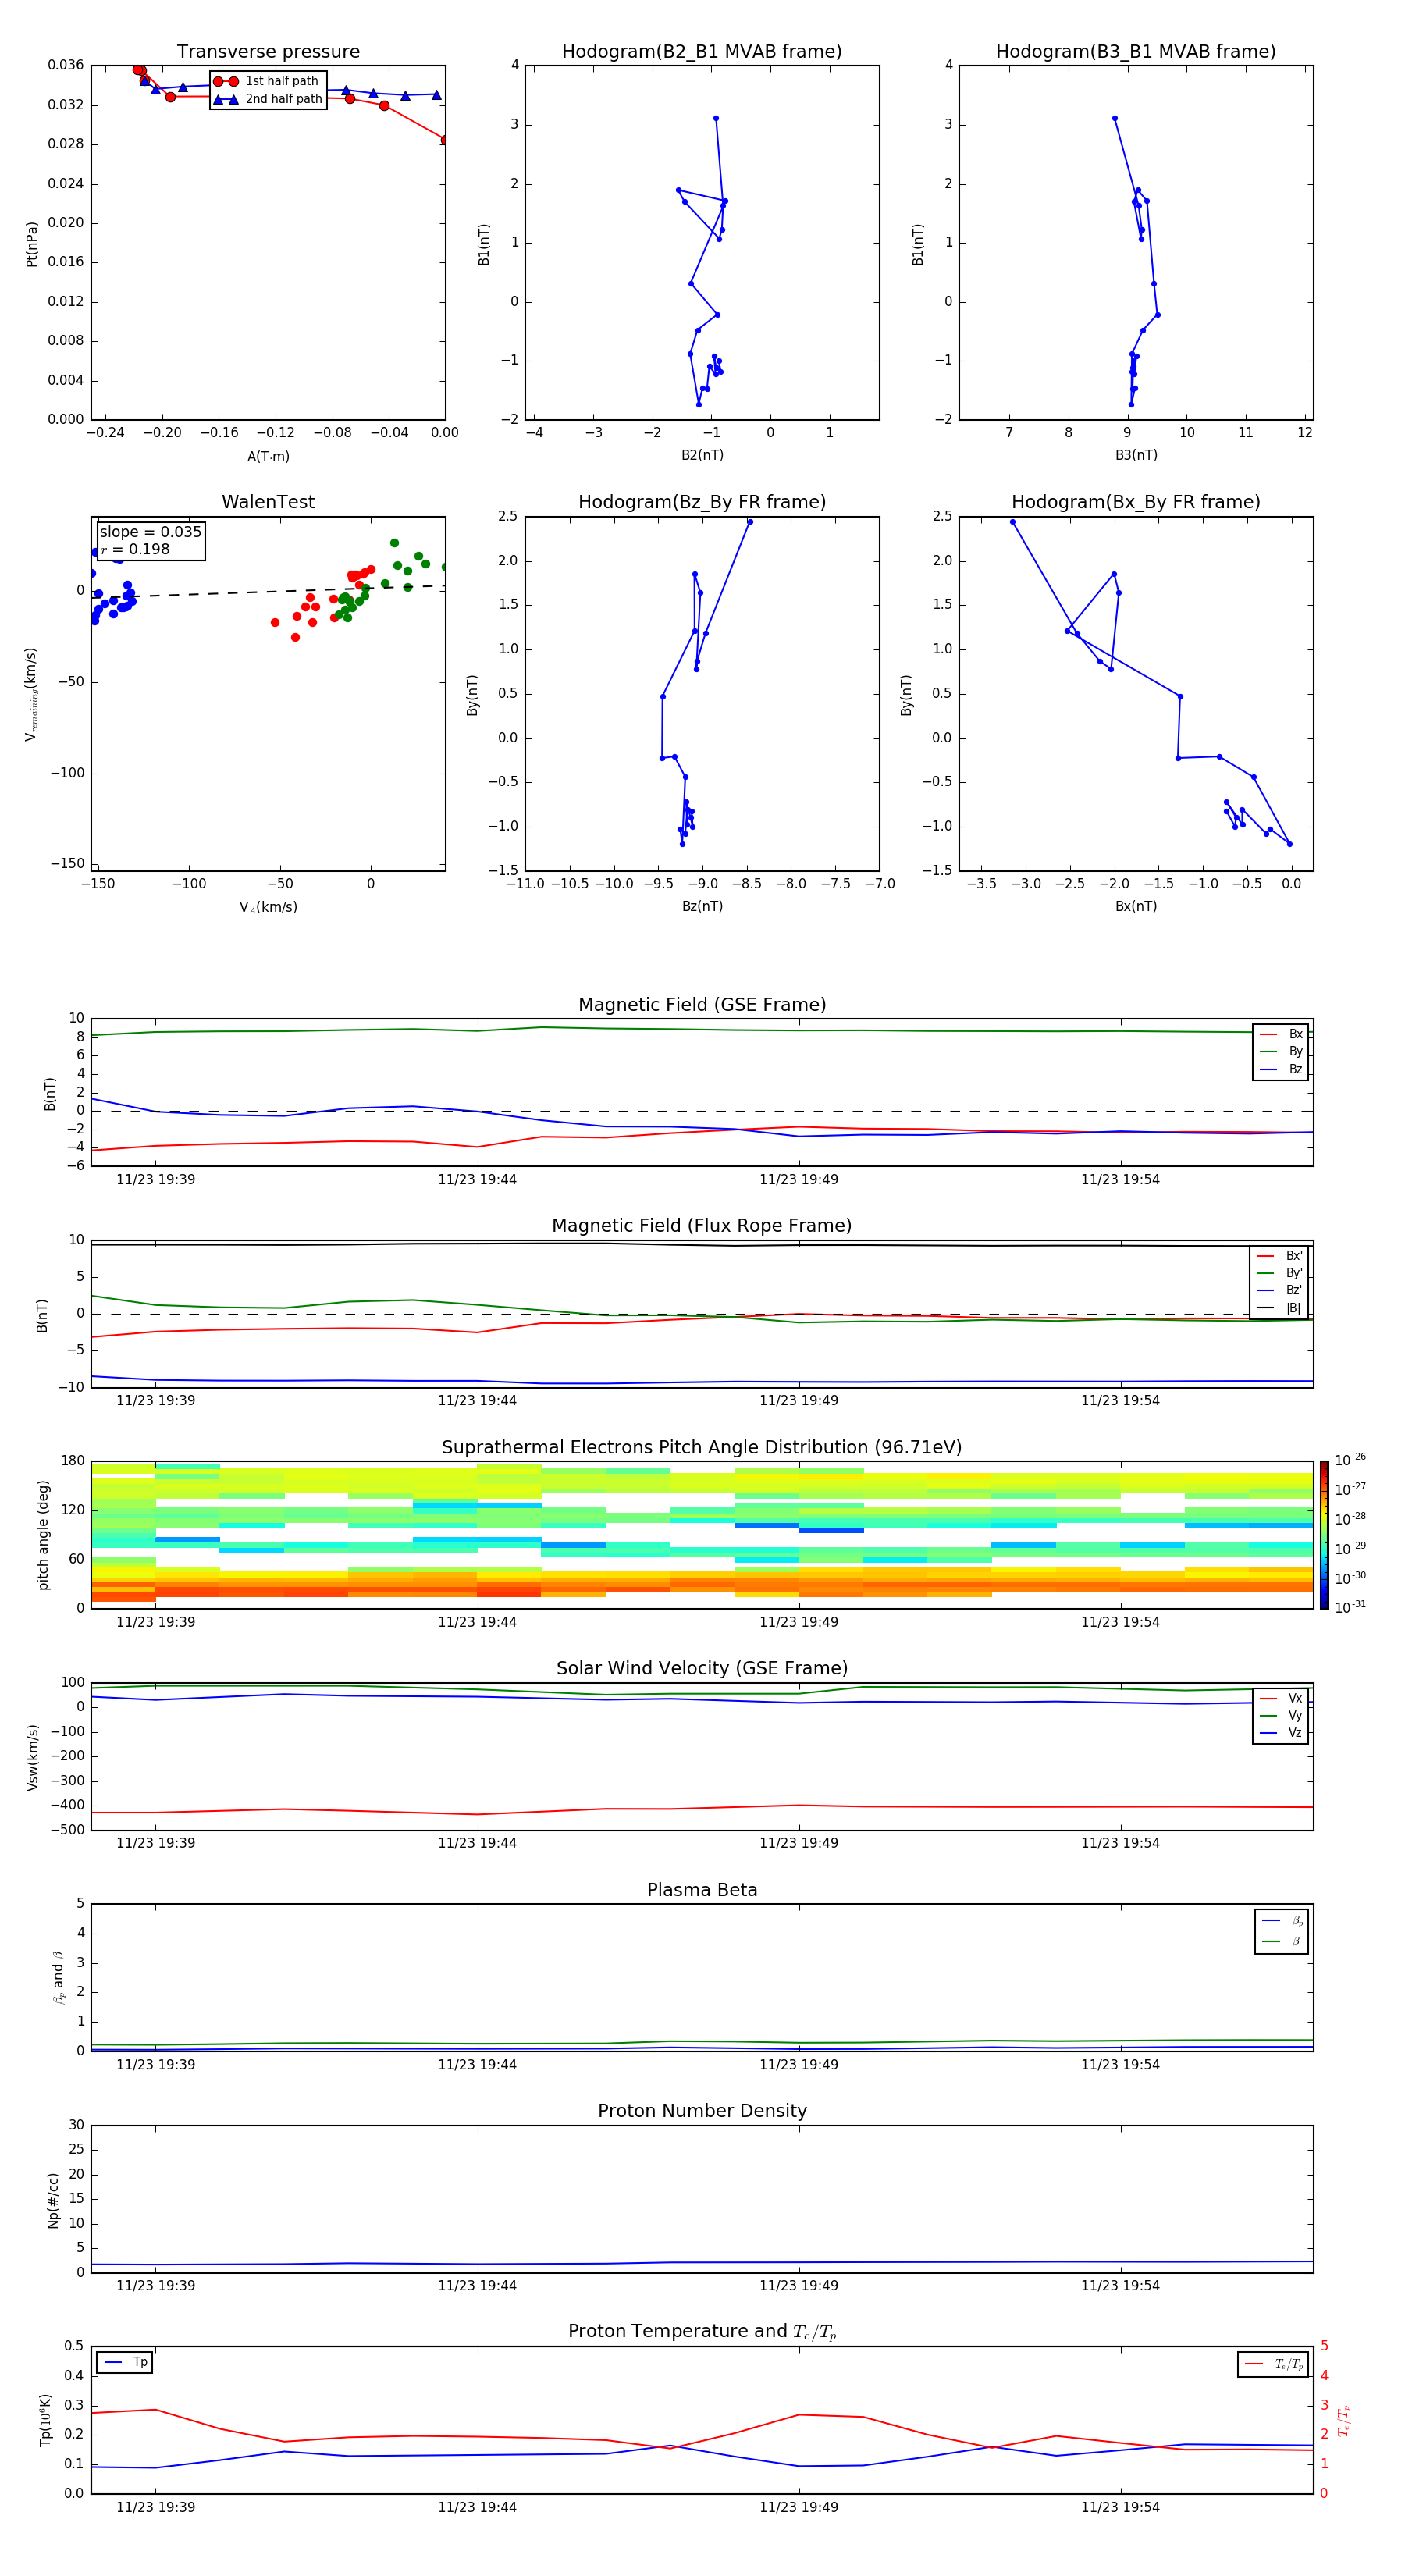Screen dimensions: 1405x2576
Task: Click '11/23 19:49' tick under Plasma Beta plot
Action: (798, 2065)
